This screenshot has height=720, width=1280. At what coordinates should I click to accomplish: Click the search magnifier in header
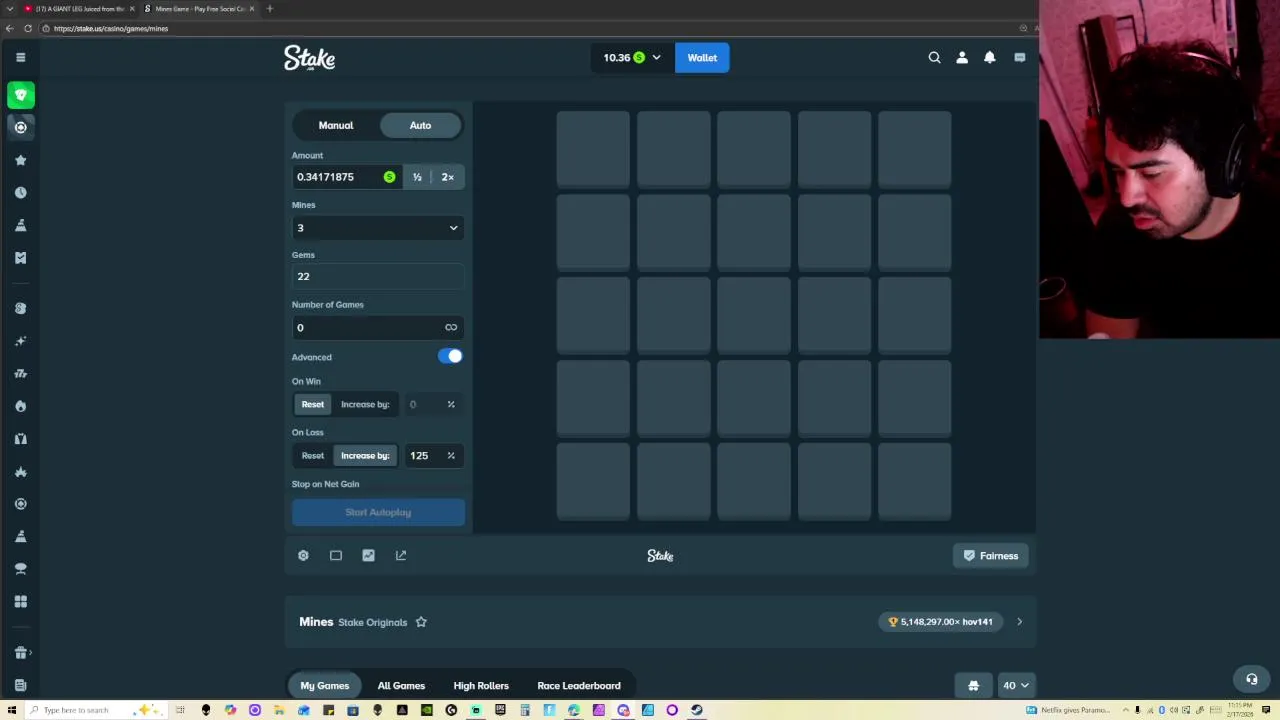tap(934, 58)
